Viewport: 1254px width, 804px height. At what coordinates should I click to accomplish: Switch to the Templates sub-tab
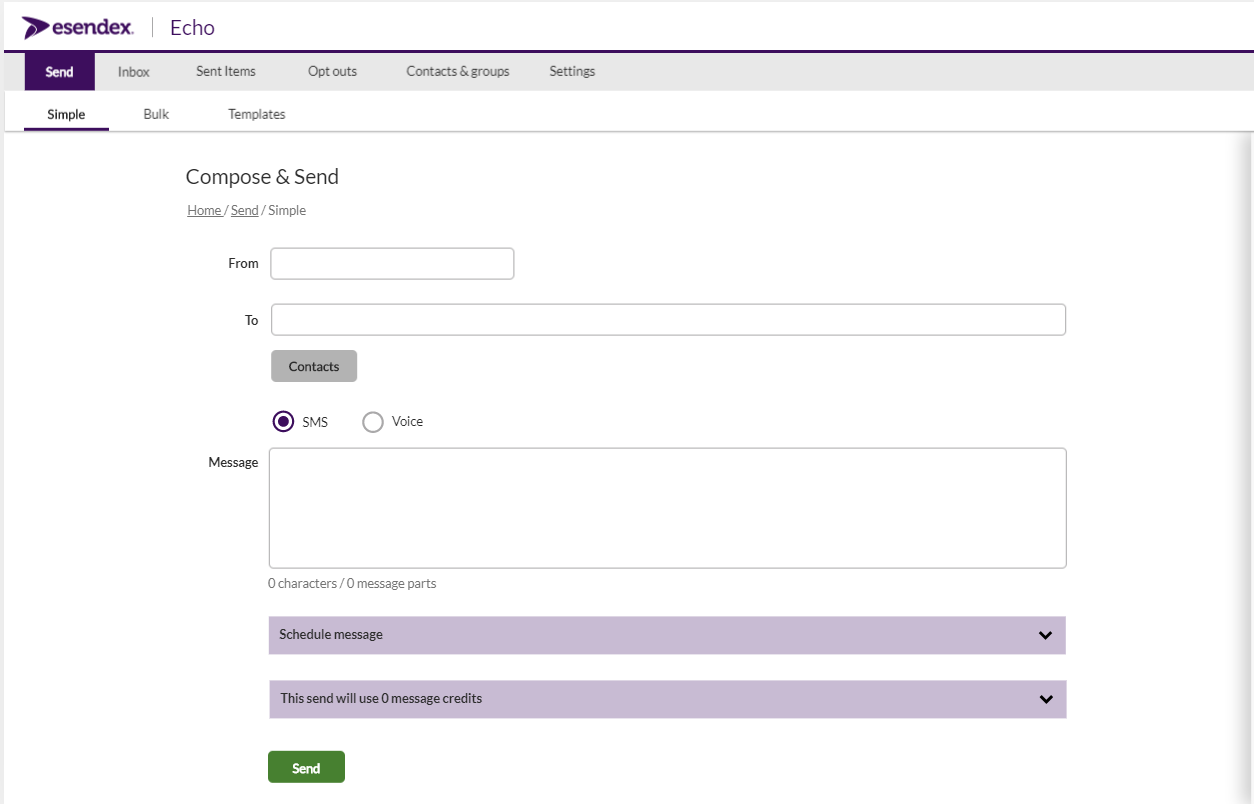coord(256,114)
